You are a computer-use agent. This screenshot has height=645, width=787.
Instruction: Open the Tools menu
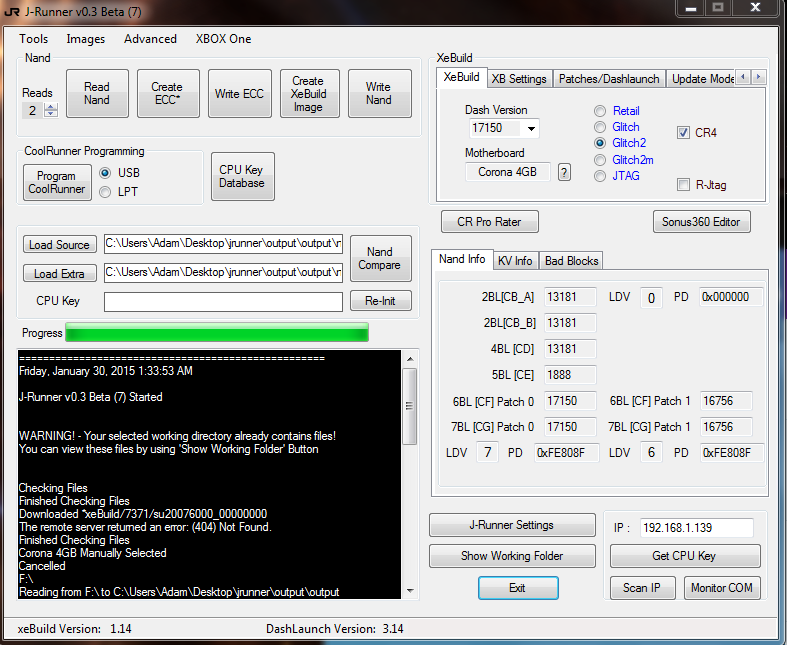(x=34, y=39)
